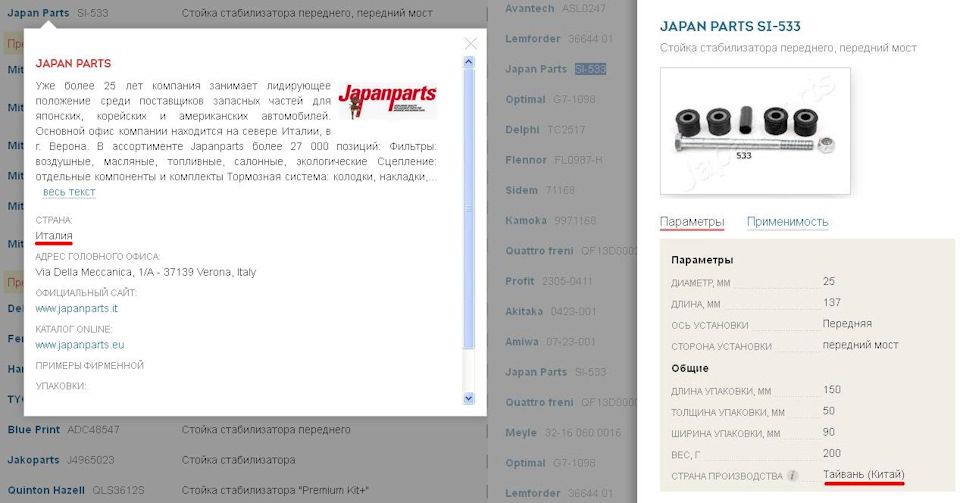This screenshot has height=503, width=960.
Task: Click the popup scrollbar down arrow
Action: pyautogui.click(x=469, y=398)
